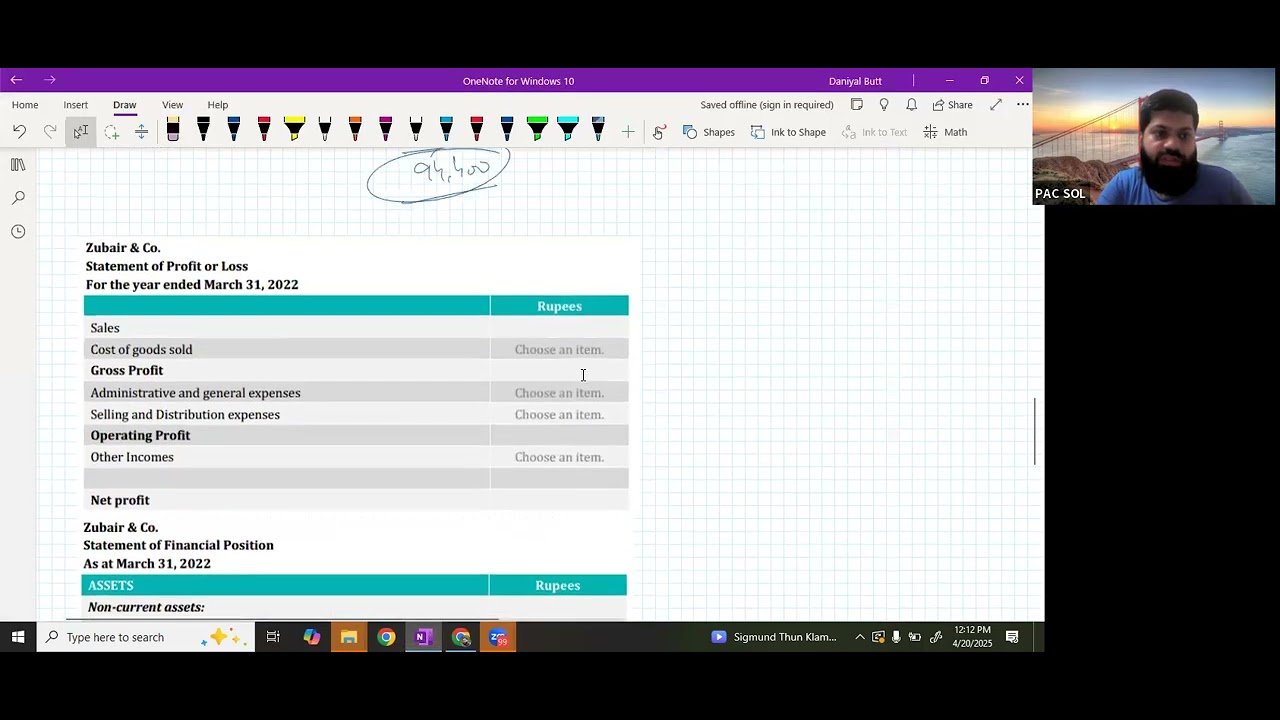Open the Windows Start menu
This screenshot has height=720, width=1280.
tap(18, 637)
